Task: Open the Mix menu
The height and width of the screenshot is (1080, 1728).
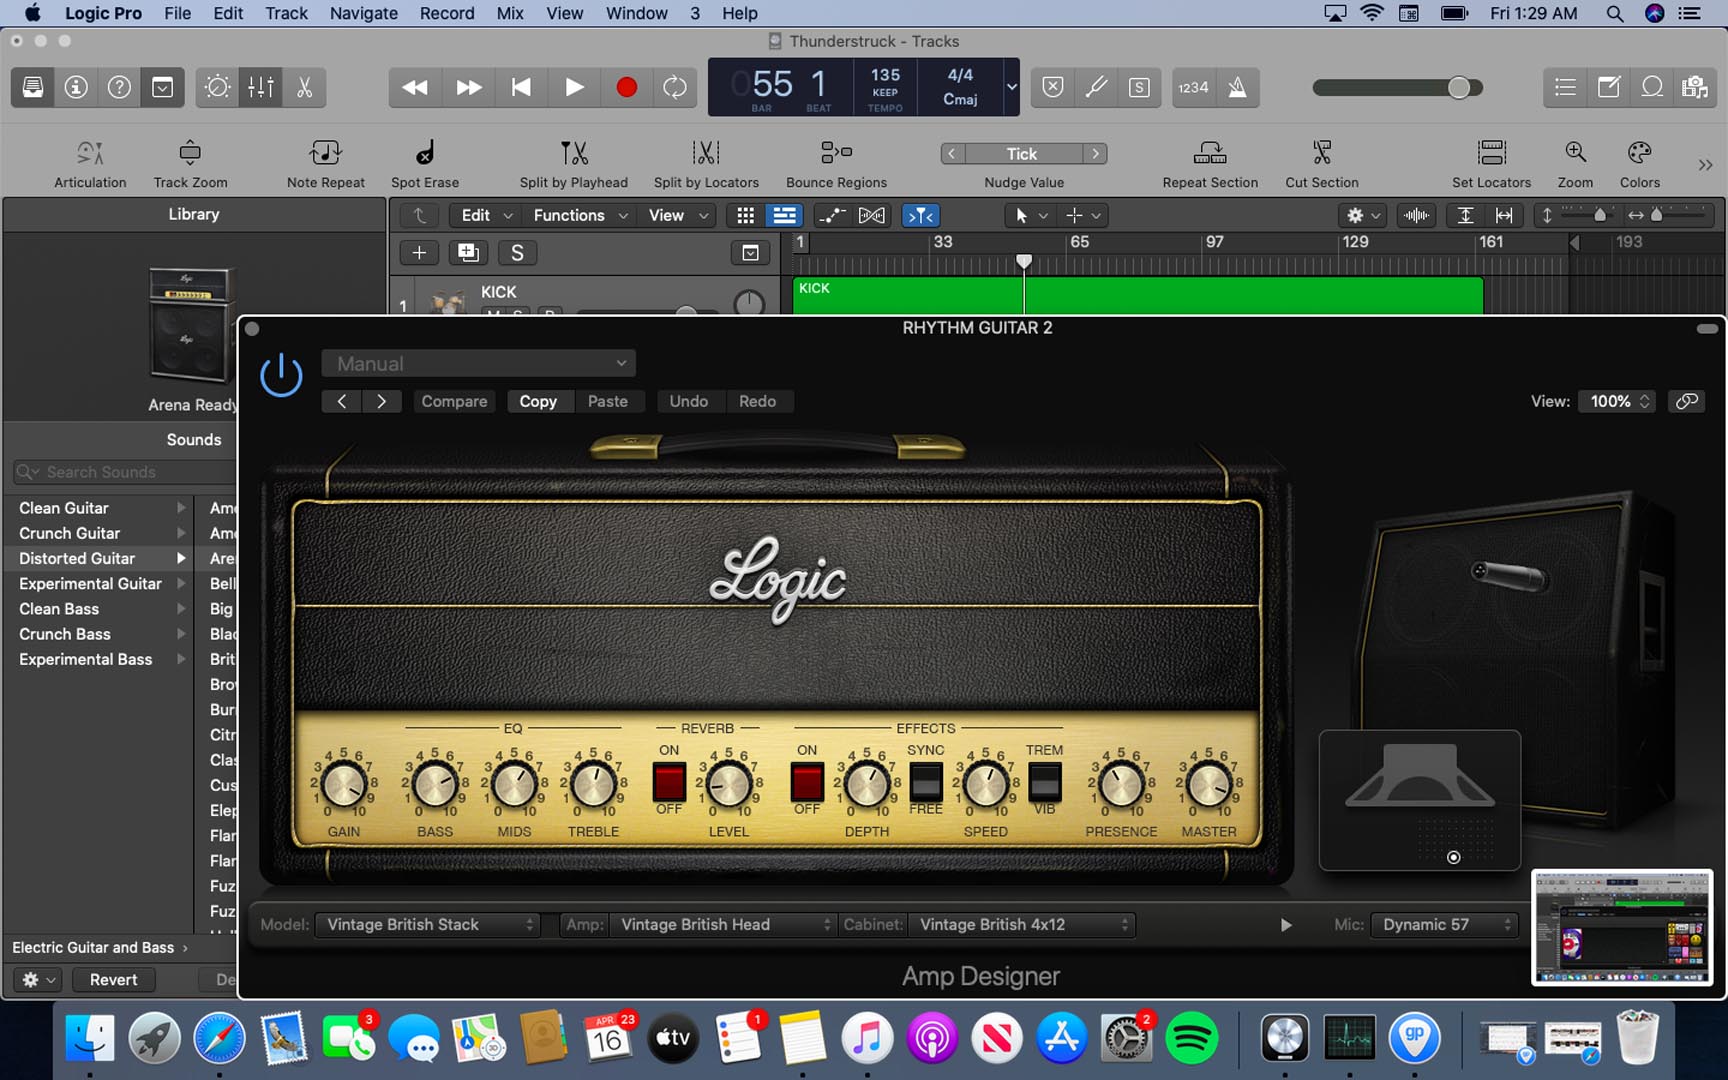Action: pyautogui.click(x=510, y=13)
